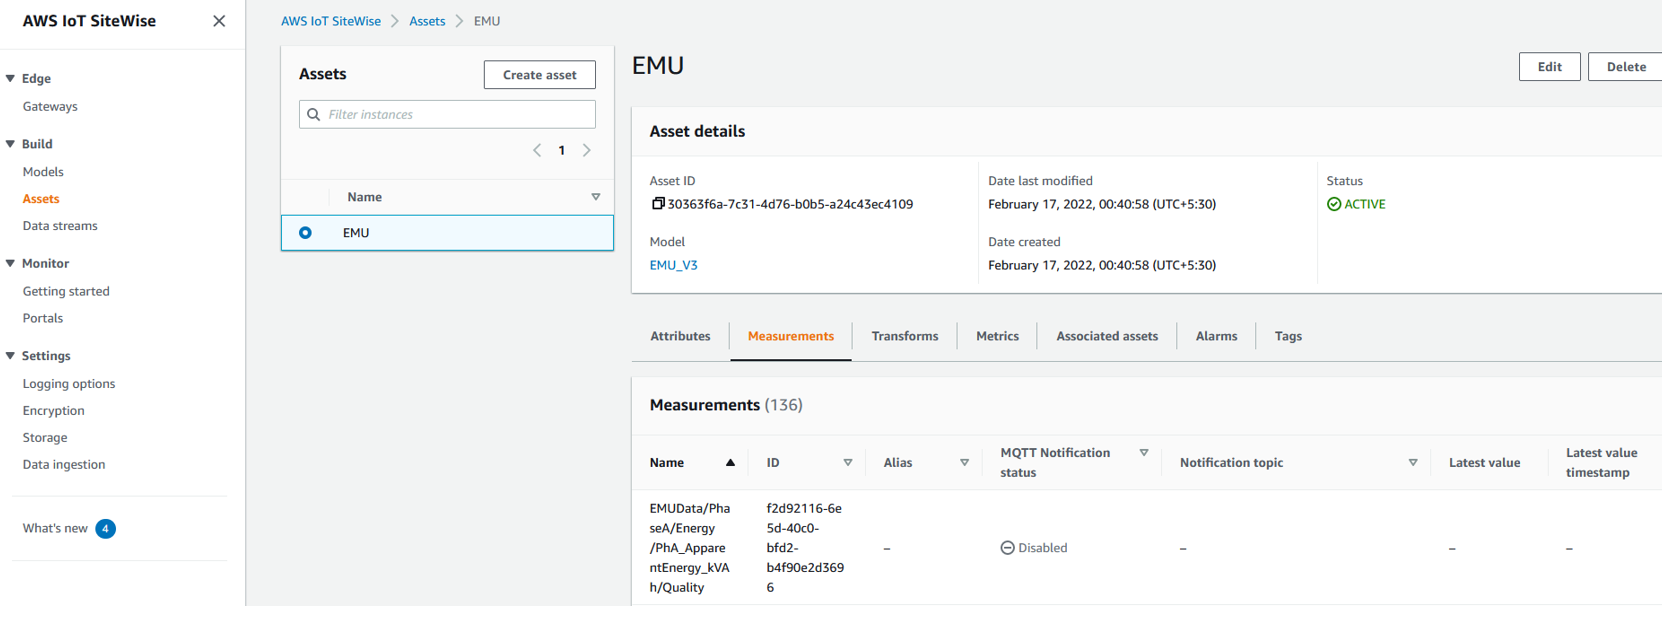Click the Date created value
The image size is (1662, 636).
[1102, 266]
